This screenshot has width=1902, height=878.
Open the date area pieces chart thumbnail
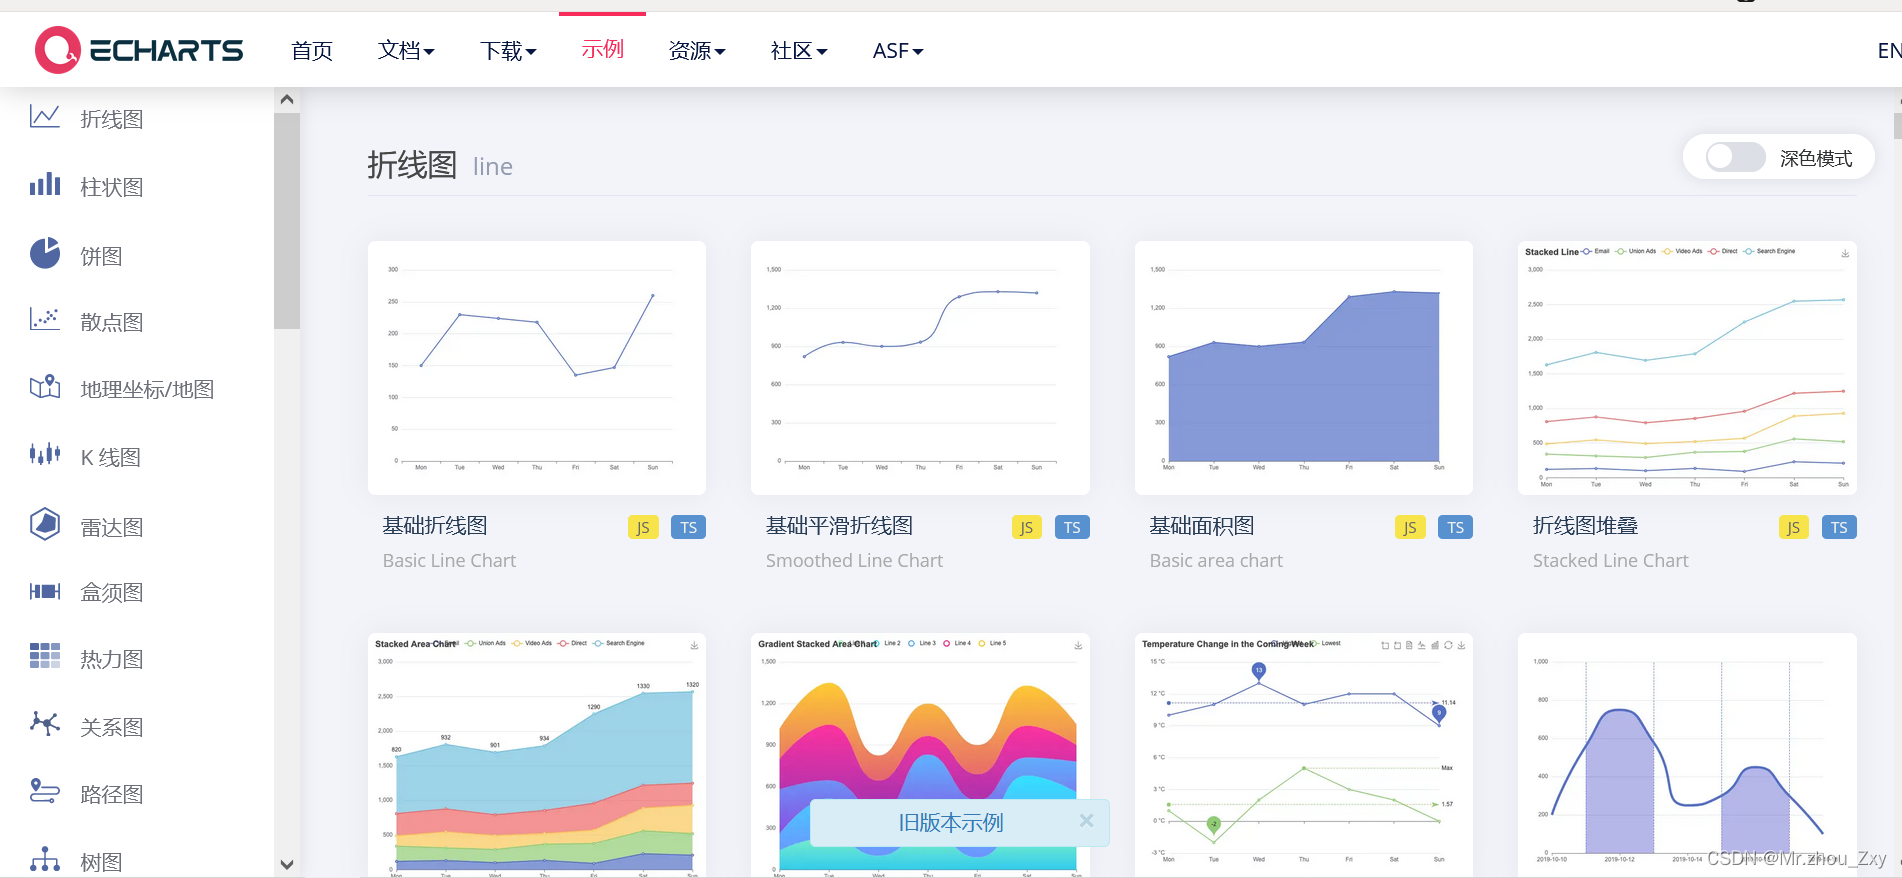[1687, 755]
